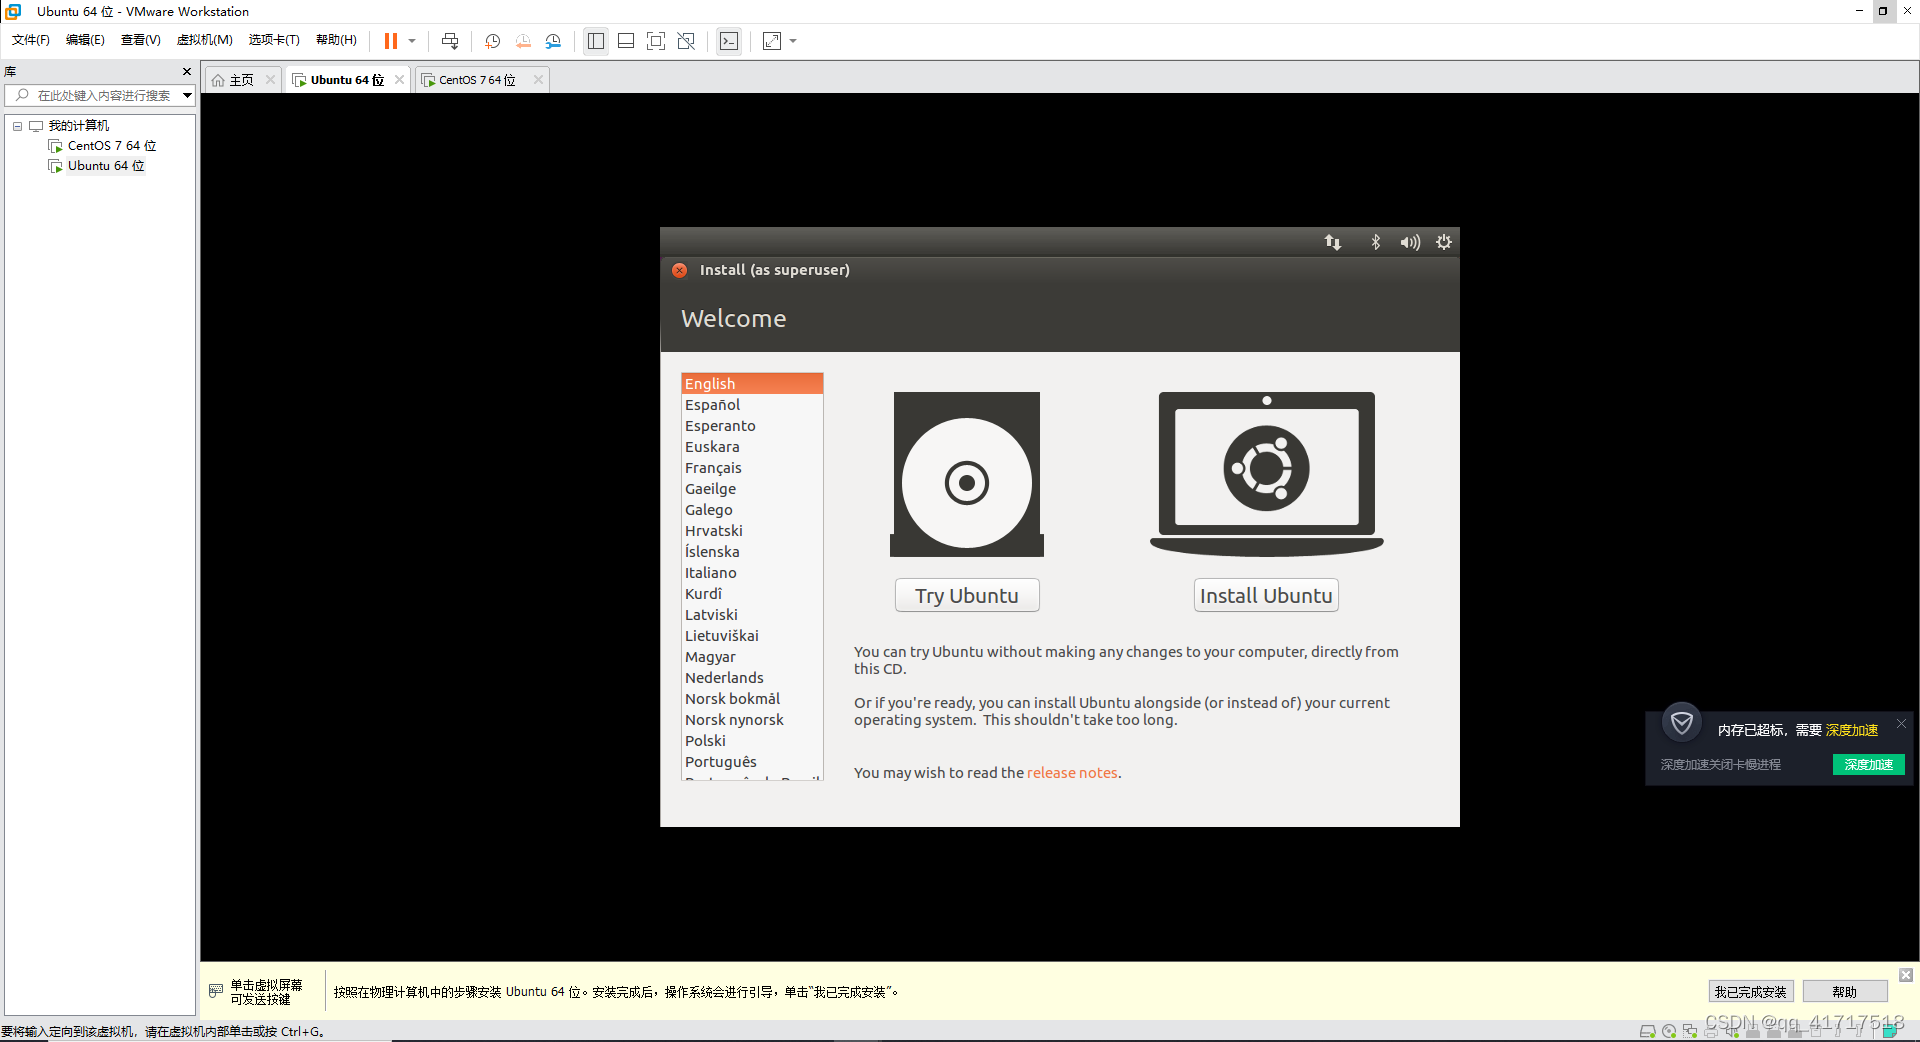The width and height of the screenshot is (1920, 1042).
Task: Close the CentOS 7 64 位 tab
Action: click(538, 80)
